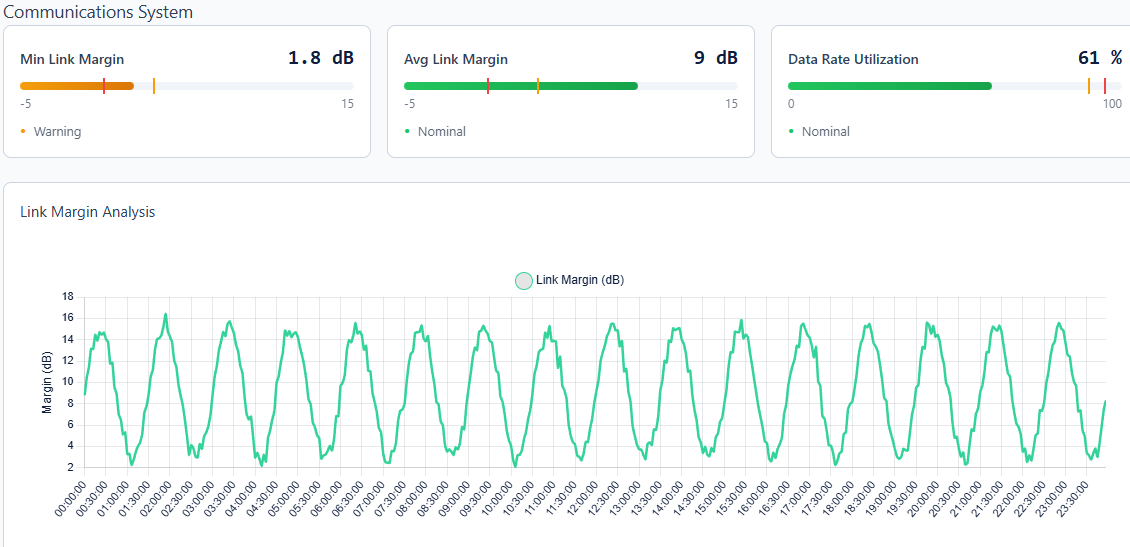Click the Data Rate Utilization progress bar
Viewport: 1130px width, 547px height.
tap(889, 86)
